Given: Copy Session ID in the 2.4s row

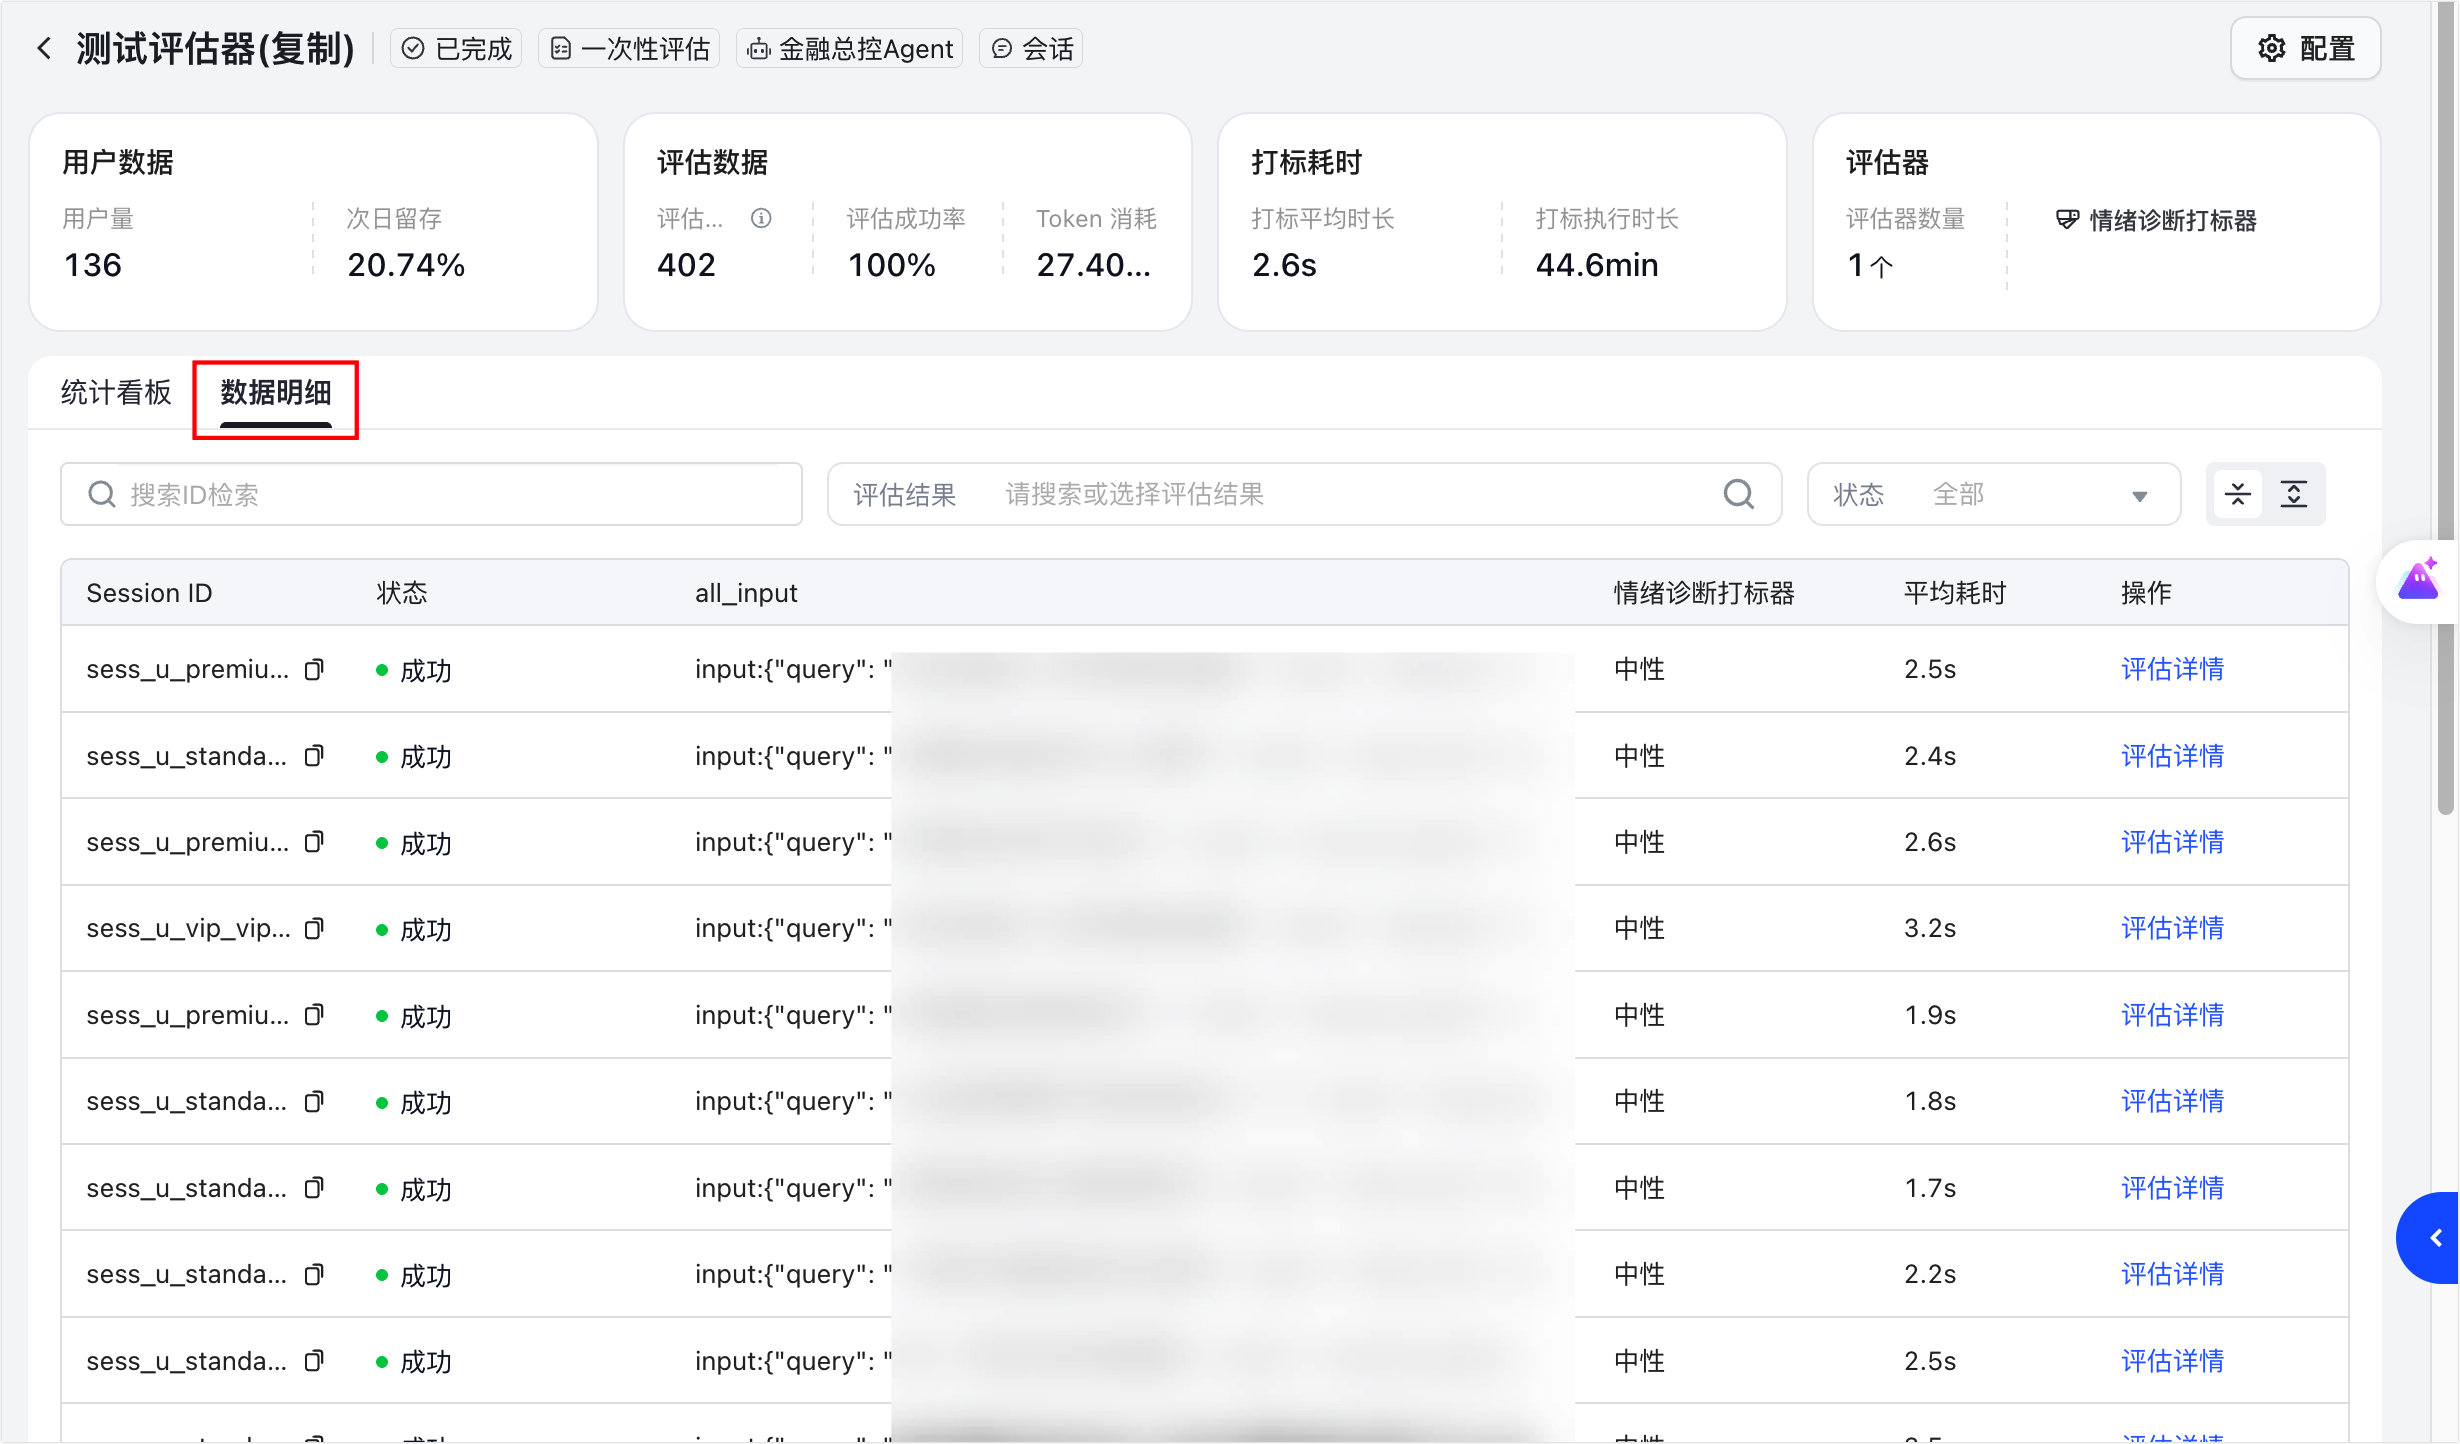Looking at the screenshot, I should pos(314,756).
